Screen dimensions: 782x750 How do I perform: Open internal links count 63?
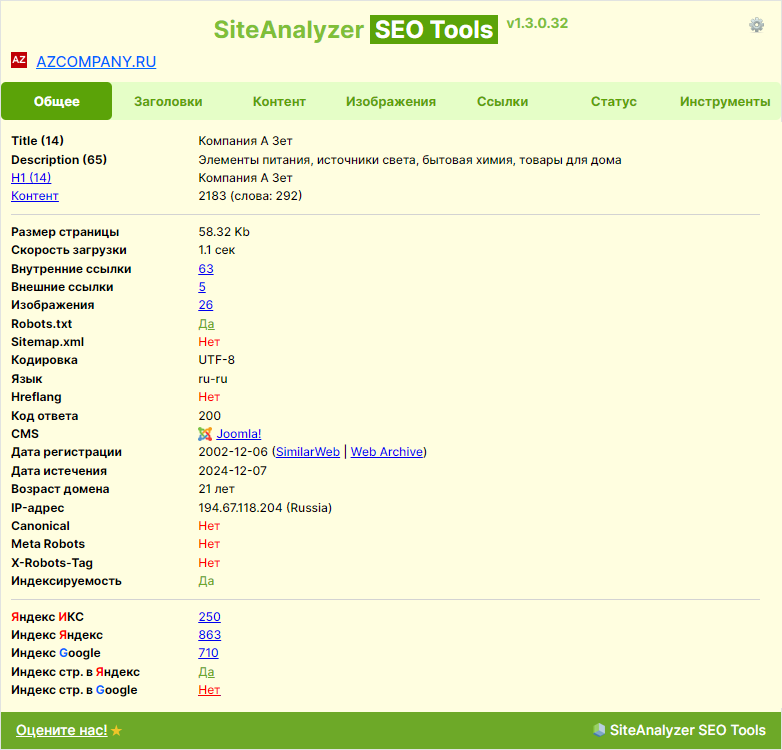pyautogui.click(x=206, y=269)
